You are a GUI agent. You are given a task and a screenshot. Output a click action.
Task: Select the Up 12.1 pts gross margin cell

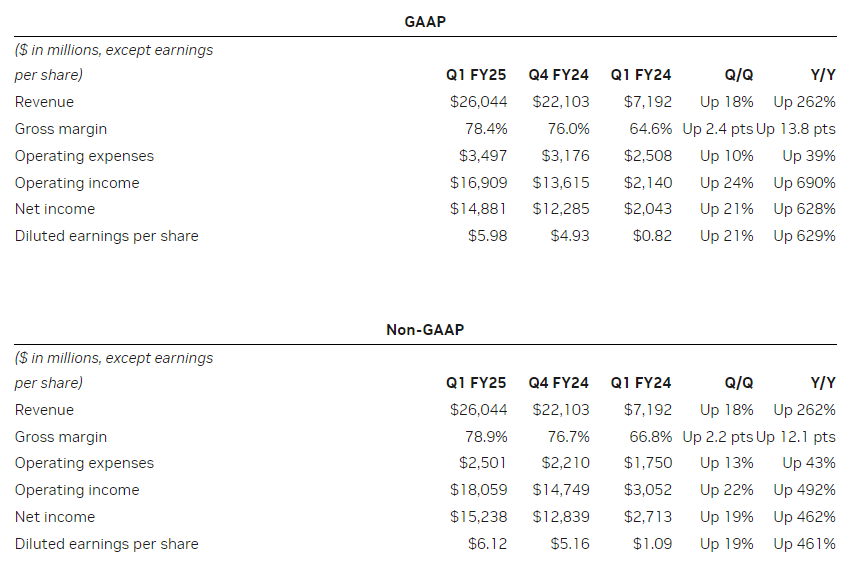(x=796, y=437)
